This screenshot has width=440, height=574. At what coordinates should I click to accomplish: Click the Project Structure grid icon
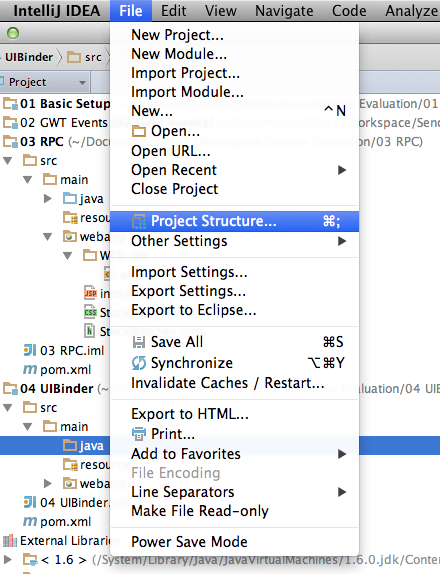(x=139, y=222)
